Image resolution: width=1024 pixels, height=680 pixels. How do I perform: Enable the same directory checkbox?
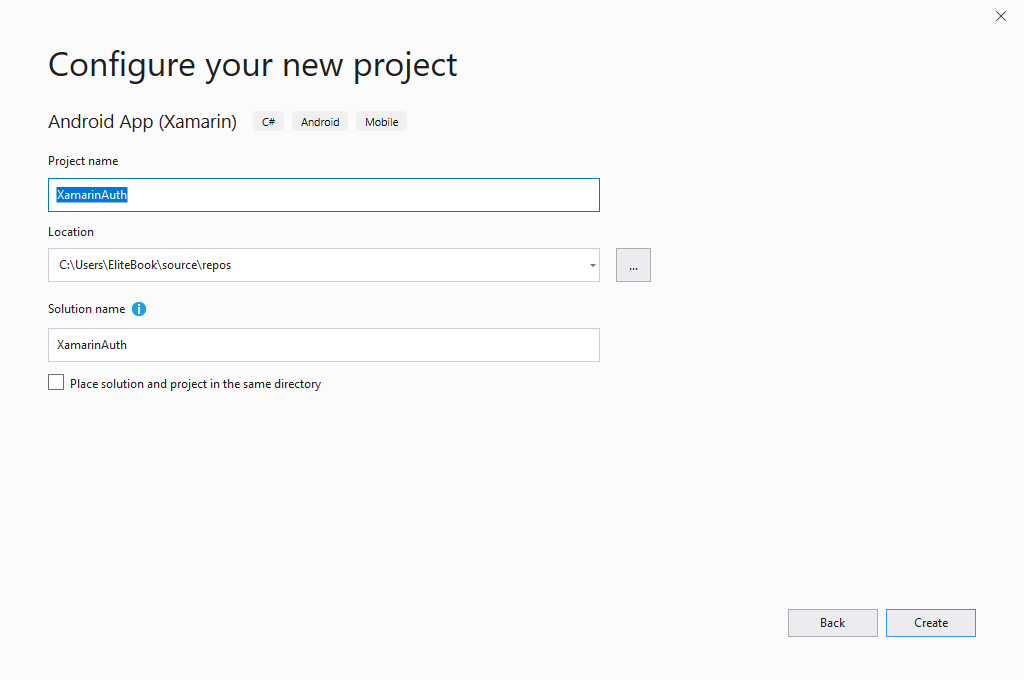56,382
